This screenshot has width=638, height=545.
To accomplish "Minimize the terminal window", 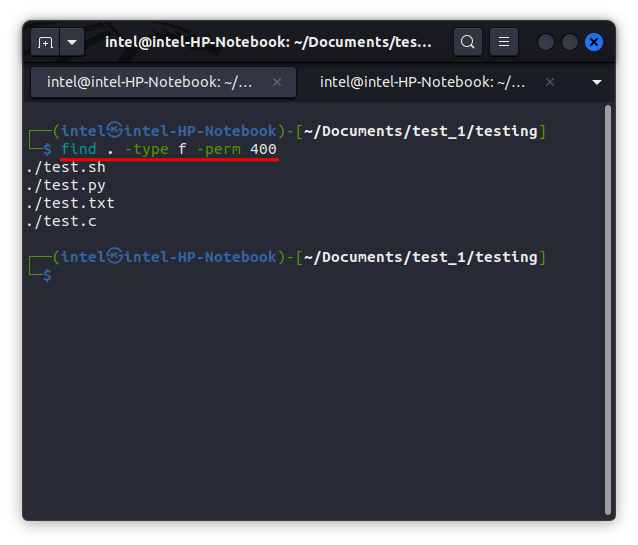I will [x=546, y=42].
